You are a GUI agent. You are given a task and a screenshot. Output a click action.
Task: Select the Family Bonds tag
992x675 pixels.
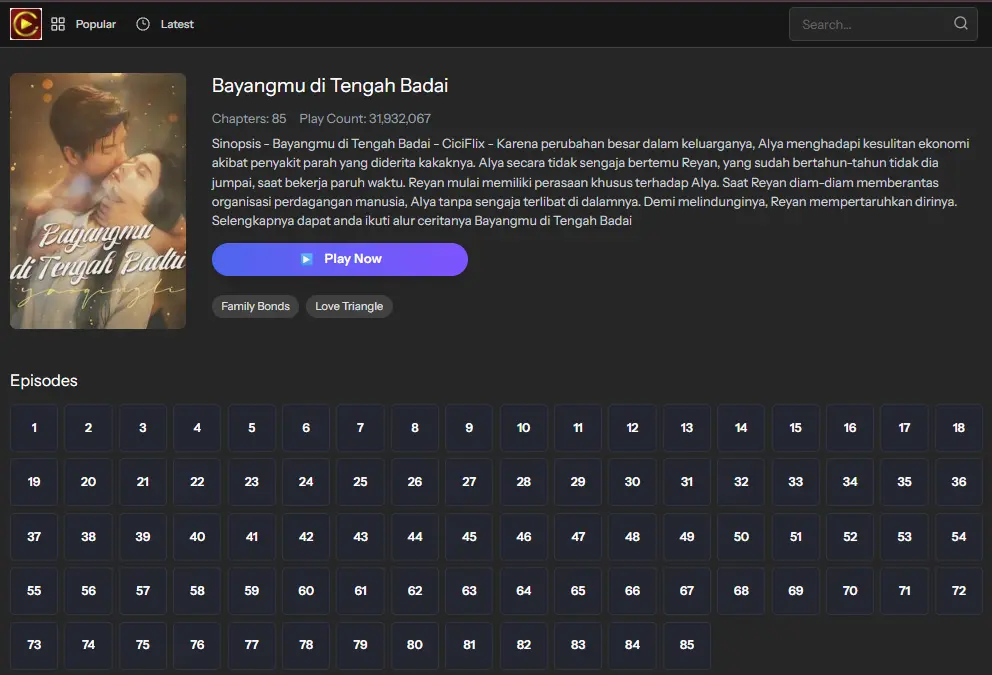pyautogui.click(x=255, y=306)
